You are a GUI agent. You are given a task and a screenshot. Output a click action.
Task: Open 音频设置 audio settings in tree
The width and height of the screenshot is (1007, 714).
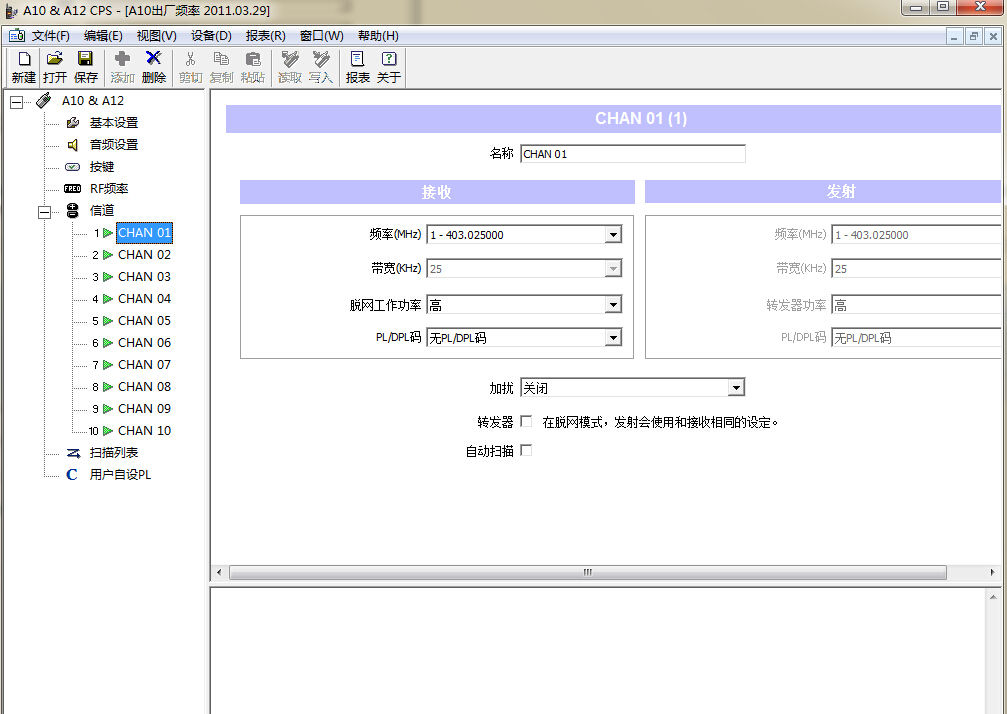pos(113,145)
